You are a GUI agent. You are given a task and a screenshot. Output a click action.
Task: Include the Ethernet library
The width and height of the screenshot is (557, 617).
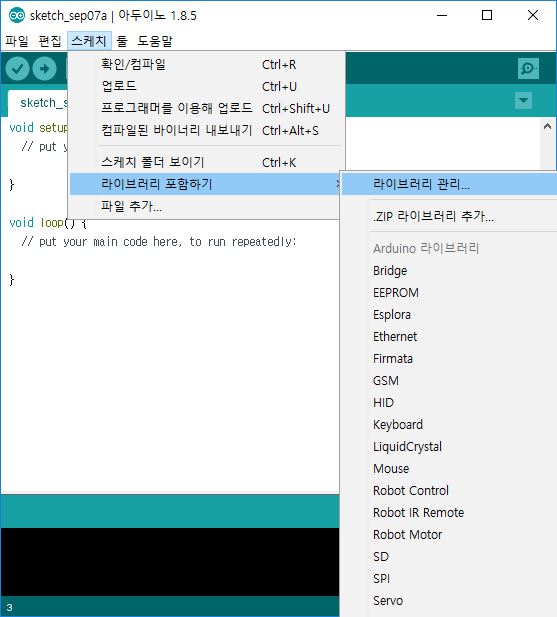(449, 337)
